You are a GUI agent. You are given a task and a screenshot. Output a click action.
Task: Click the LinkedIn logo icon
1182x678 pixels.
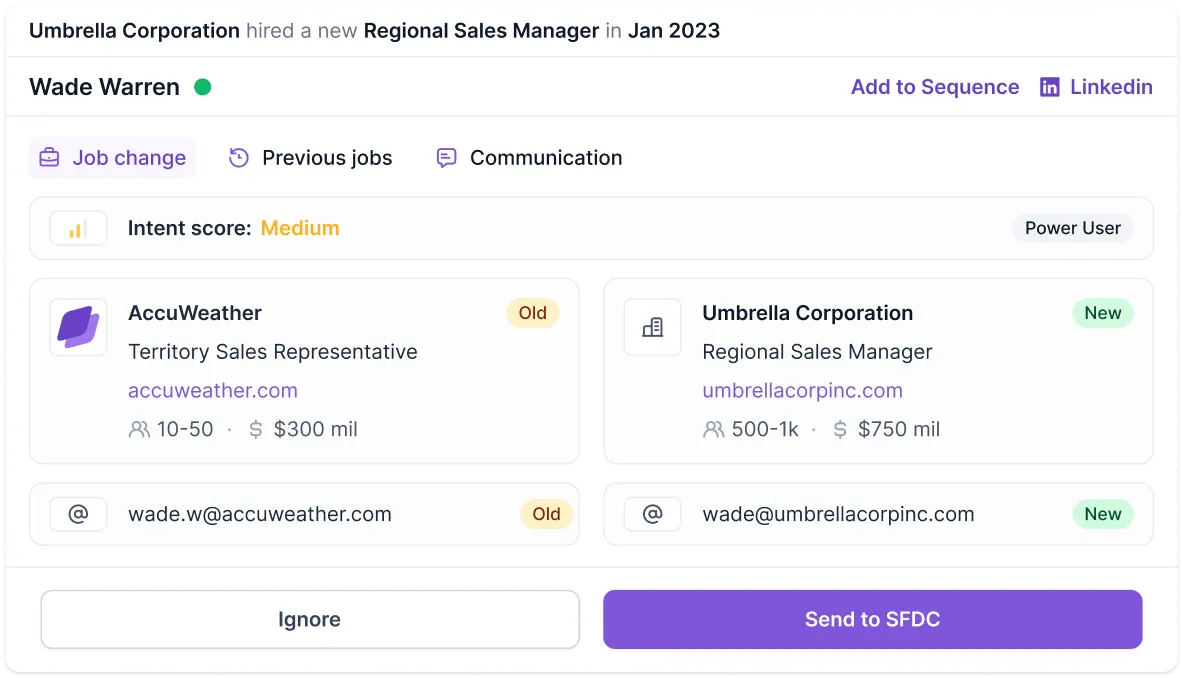coord(1049,87)
